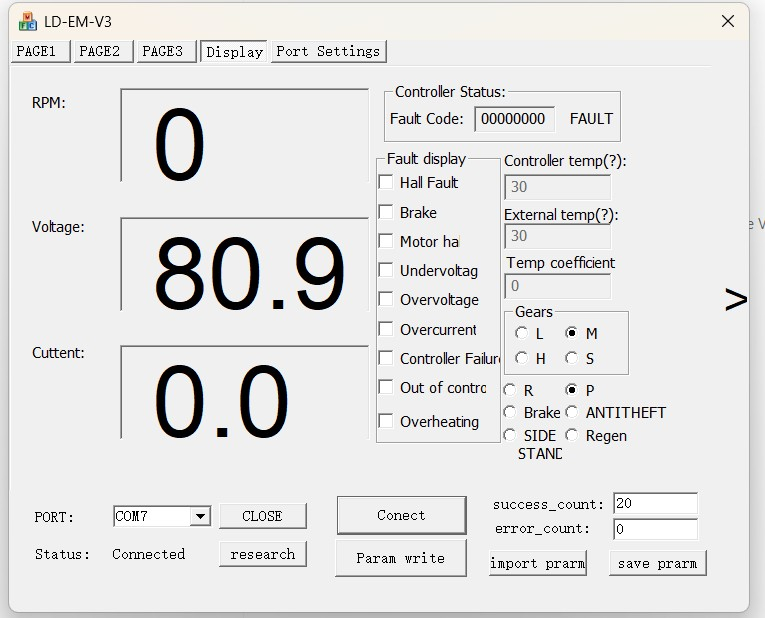
Task: Expand the COM7 port dropdown
Action: [x=200, y=516]
